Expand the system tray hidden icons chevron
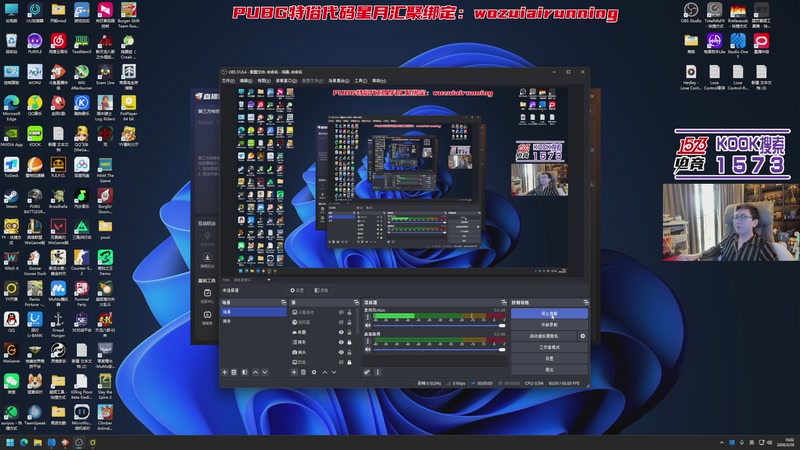 click(721, 442)
